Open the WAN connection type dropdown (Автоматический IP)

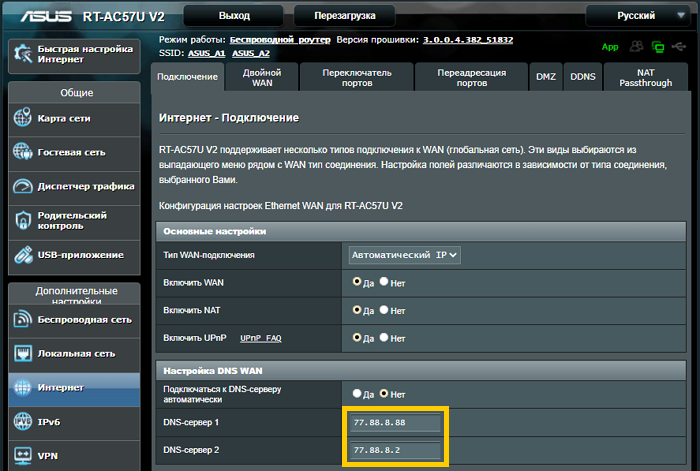[x=405, y=255]
